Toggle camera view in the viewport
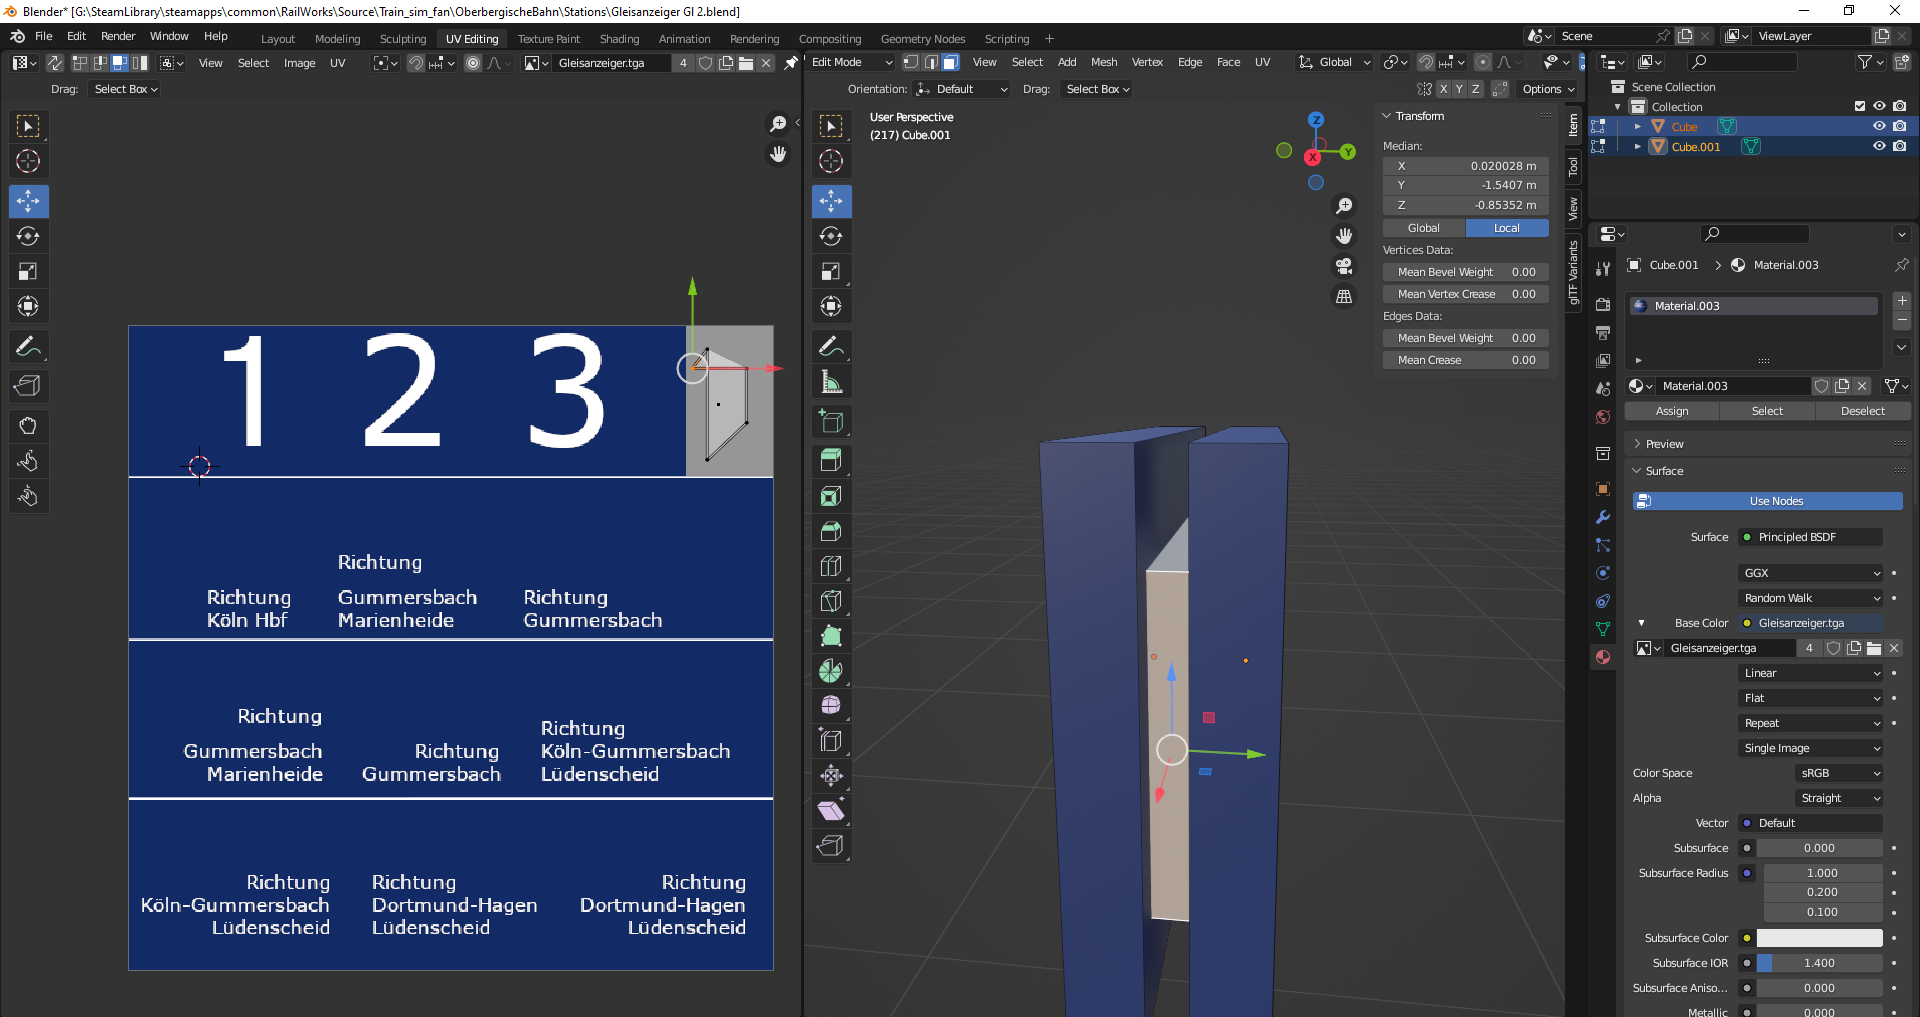1920x1017 pixels. (1344, 266)
